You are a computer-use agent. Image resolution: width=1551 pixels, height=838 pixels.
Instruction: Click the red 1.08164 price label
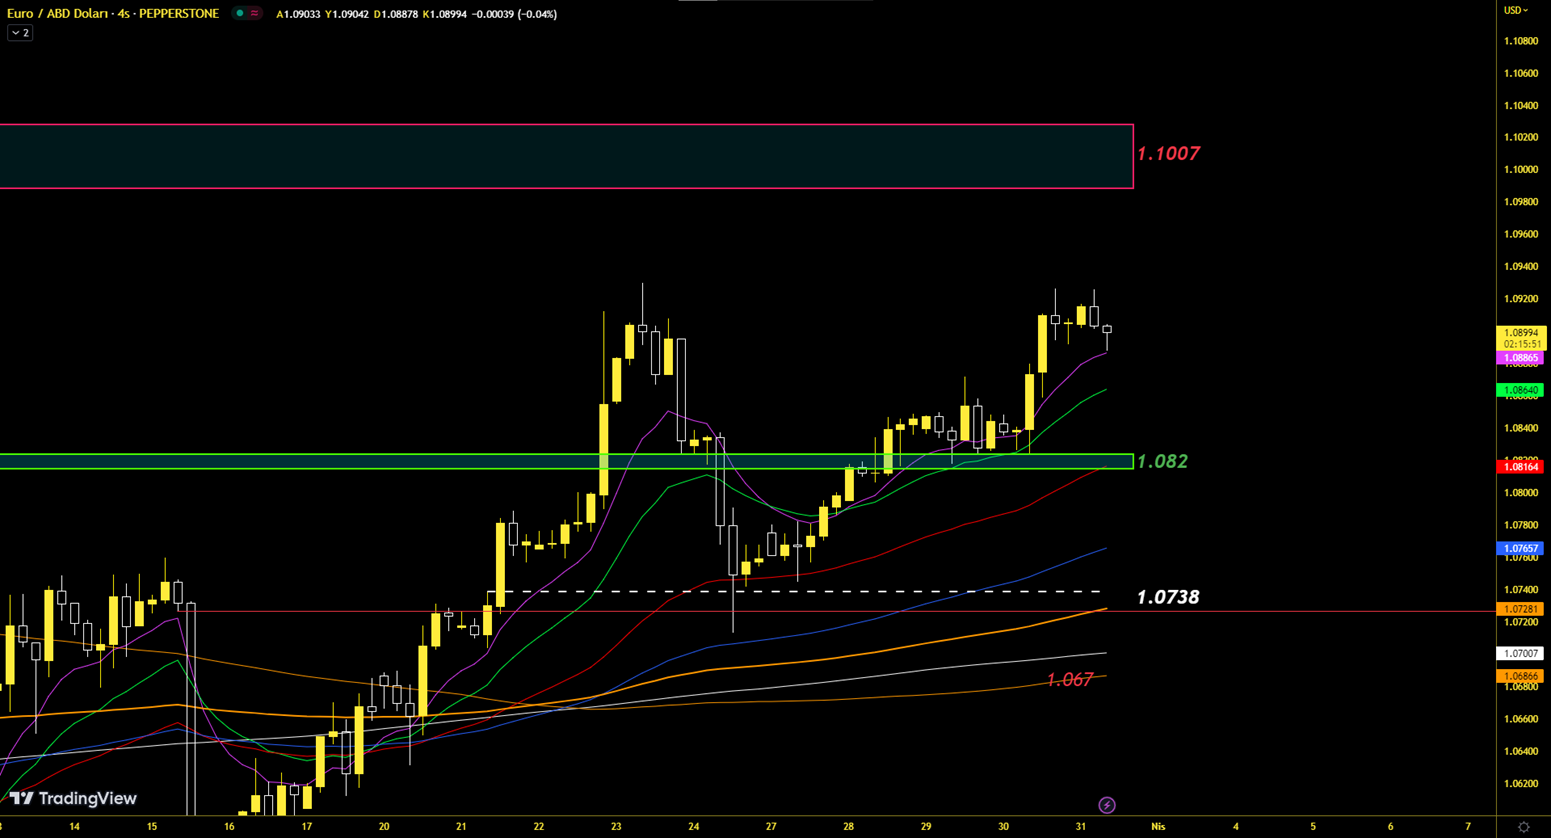point(1521,467)
